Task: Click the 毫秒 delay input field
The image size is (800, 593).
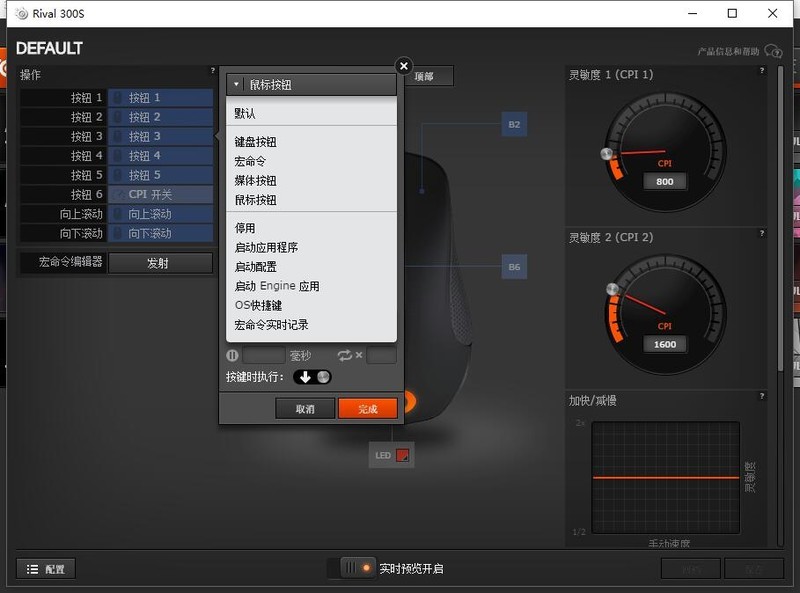Action: point(262,356)
